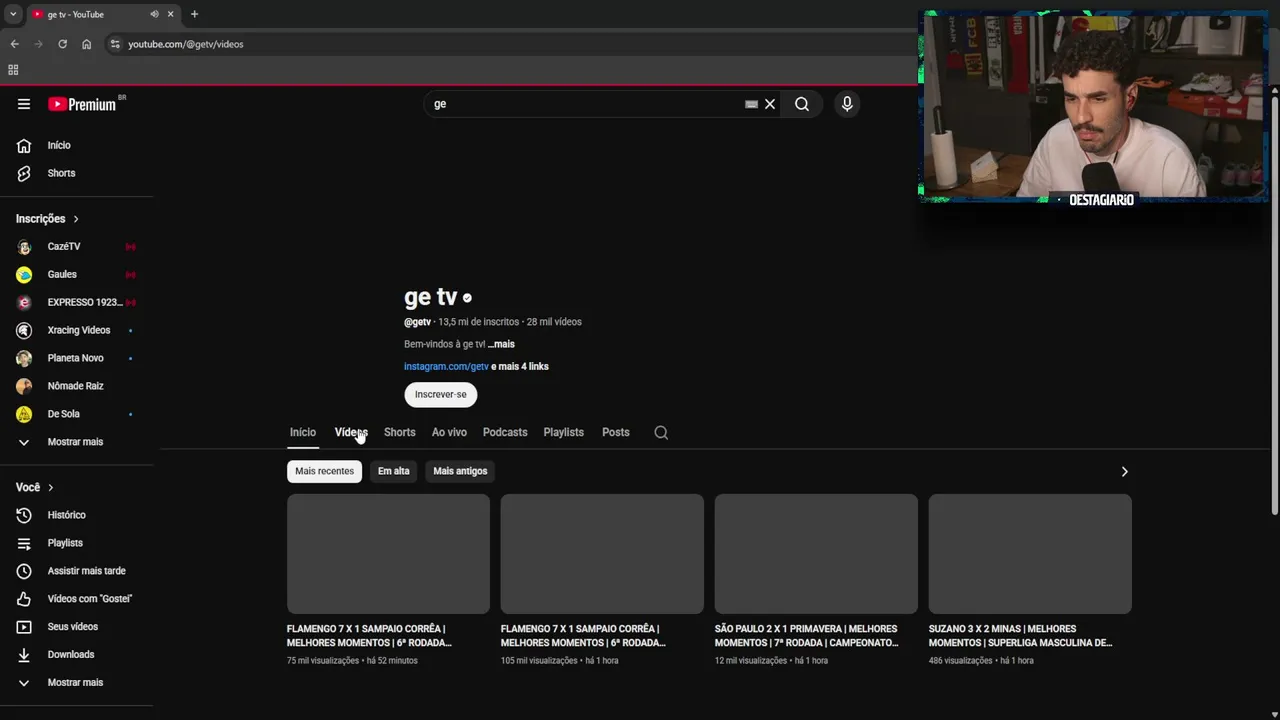
Task: Open e mais 4 links
Action: 520,367
